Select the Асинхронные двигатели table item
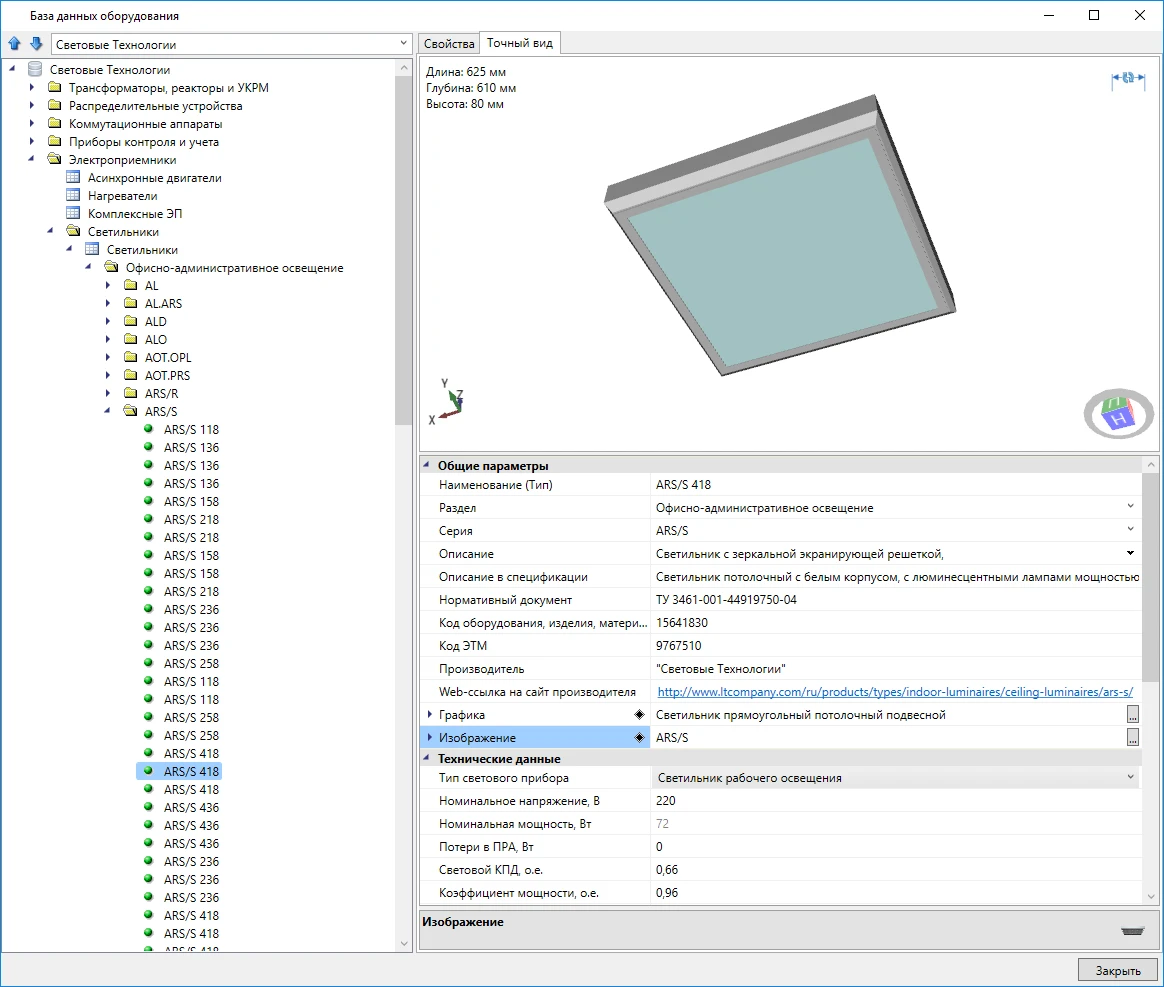This screenshot has width=1164, height=987. (x=154, y=178)
